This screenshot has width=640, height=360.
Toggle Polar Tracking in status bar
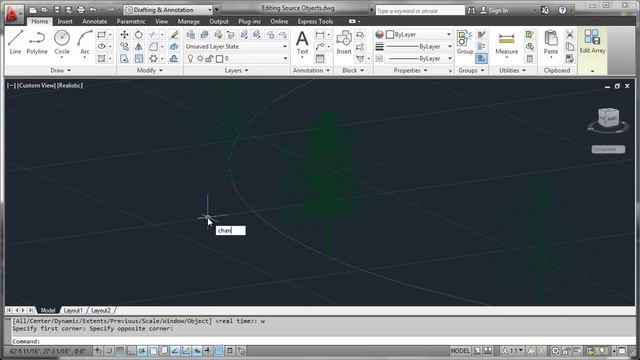[142, 351]
